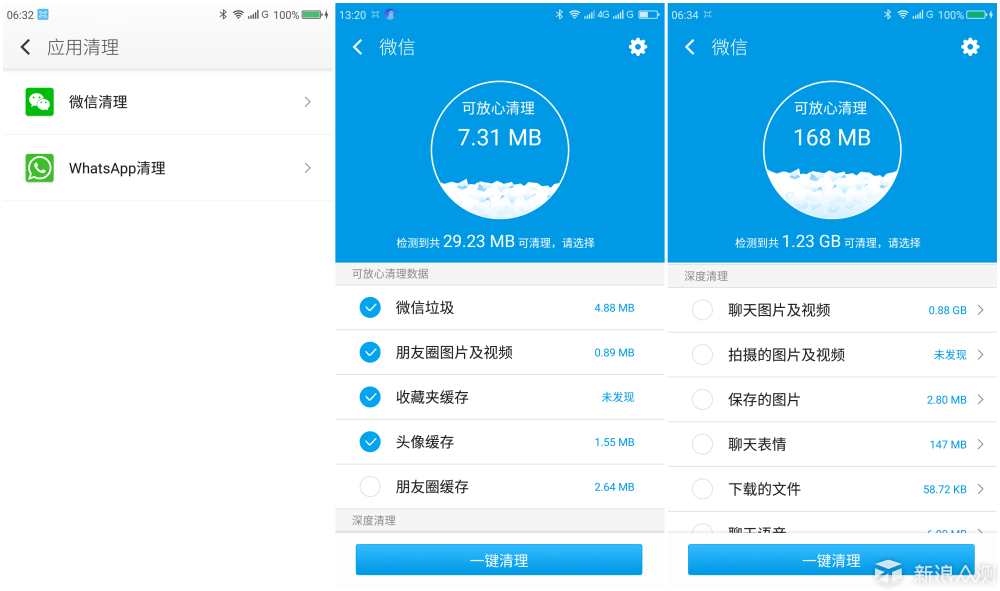Tap 未发现 on 拍摄的图片及视频 row
The image size is (1000, 591).
(x=950, y=355)
